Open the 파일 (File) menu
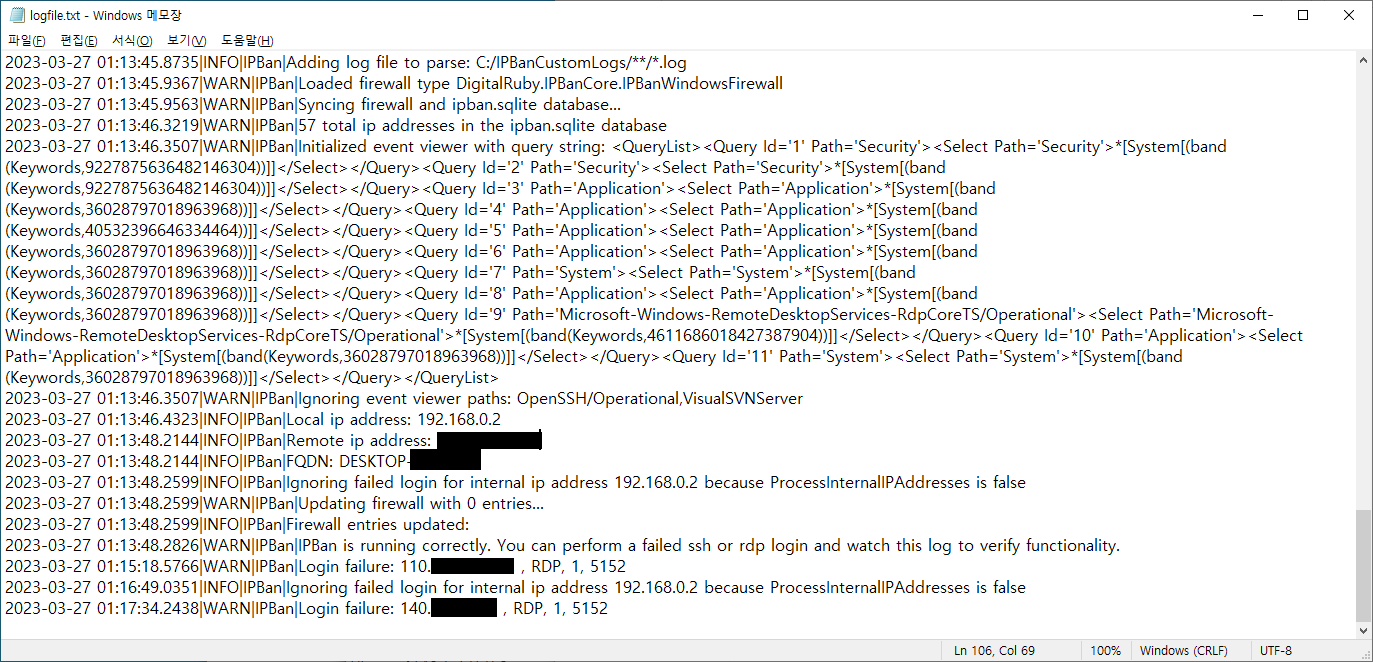 [x=26, y=40]
